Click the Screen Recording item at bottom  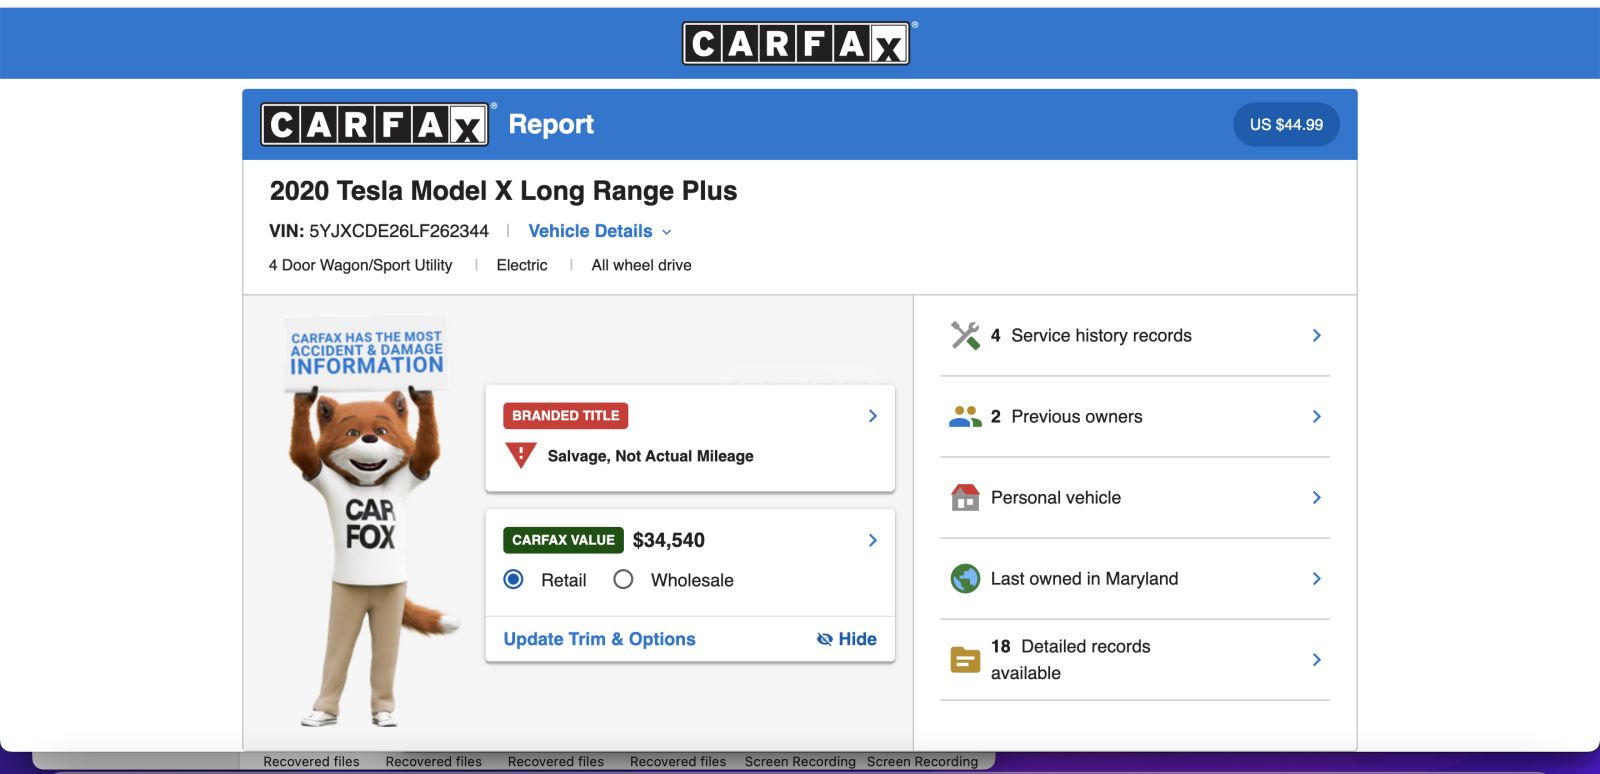coord(800,761)
